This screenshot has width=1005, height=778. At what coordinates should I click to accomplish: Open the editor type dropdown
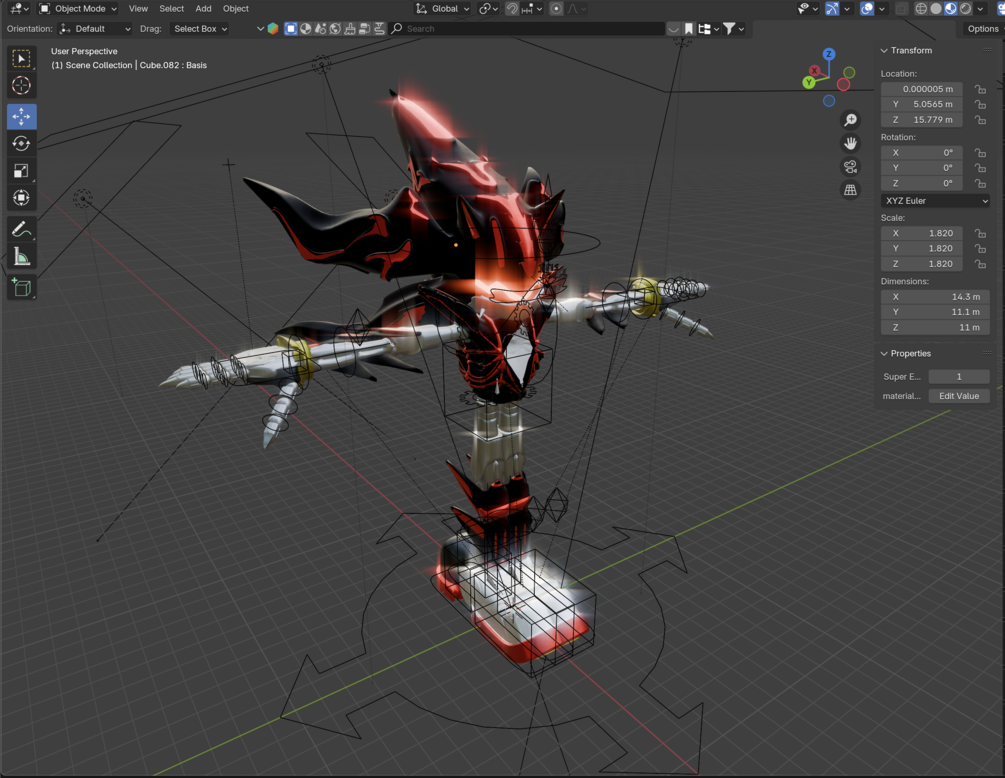(x=19, y=8)
